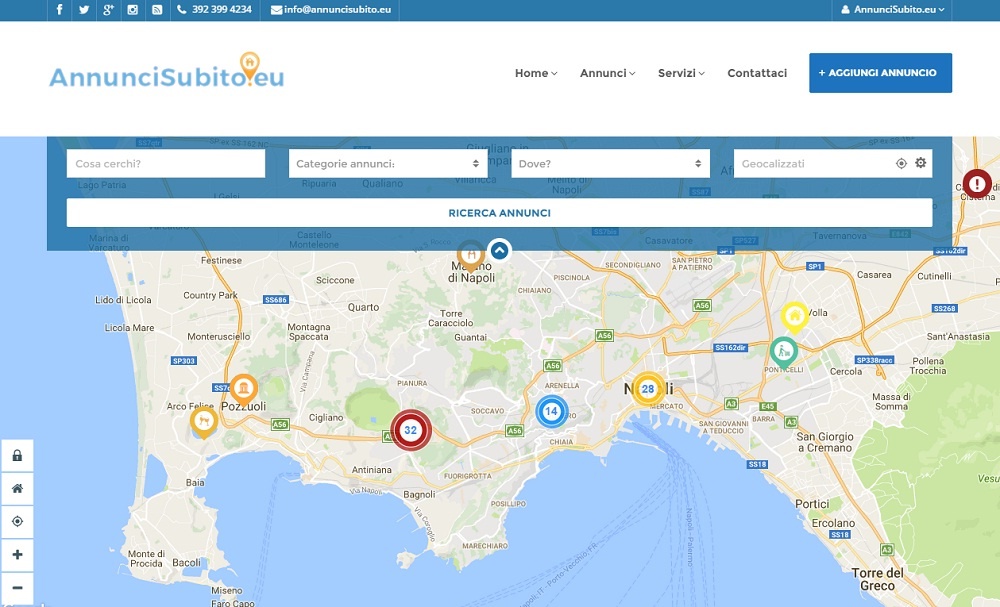Screen dimensions: 1000x607
Task: Click the AnnunciSubito.eu site logo
Action: pos(167,71)
